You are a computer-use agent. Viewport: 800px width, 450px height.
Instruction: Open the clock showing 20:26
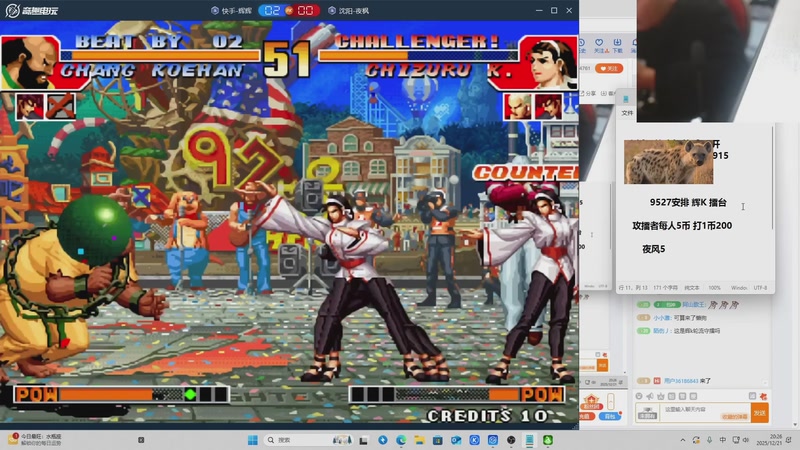(769, 440)
